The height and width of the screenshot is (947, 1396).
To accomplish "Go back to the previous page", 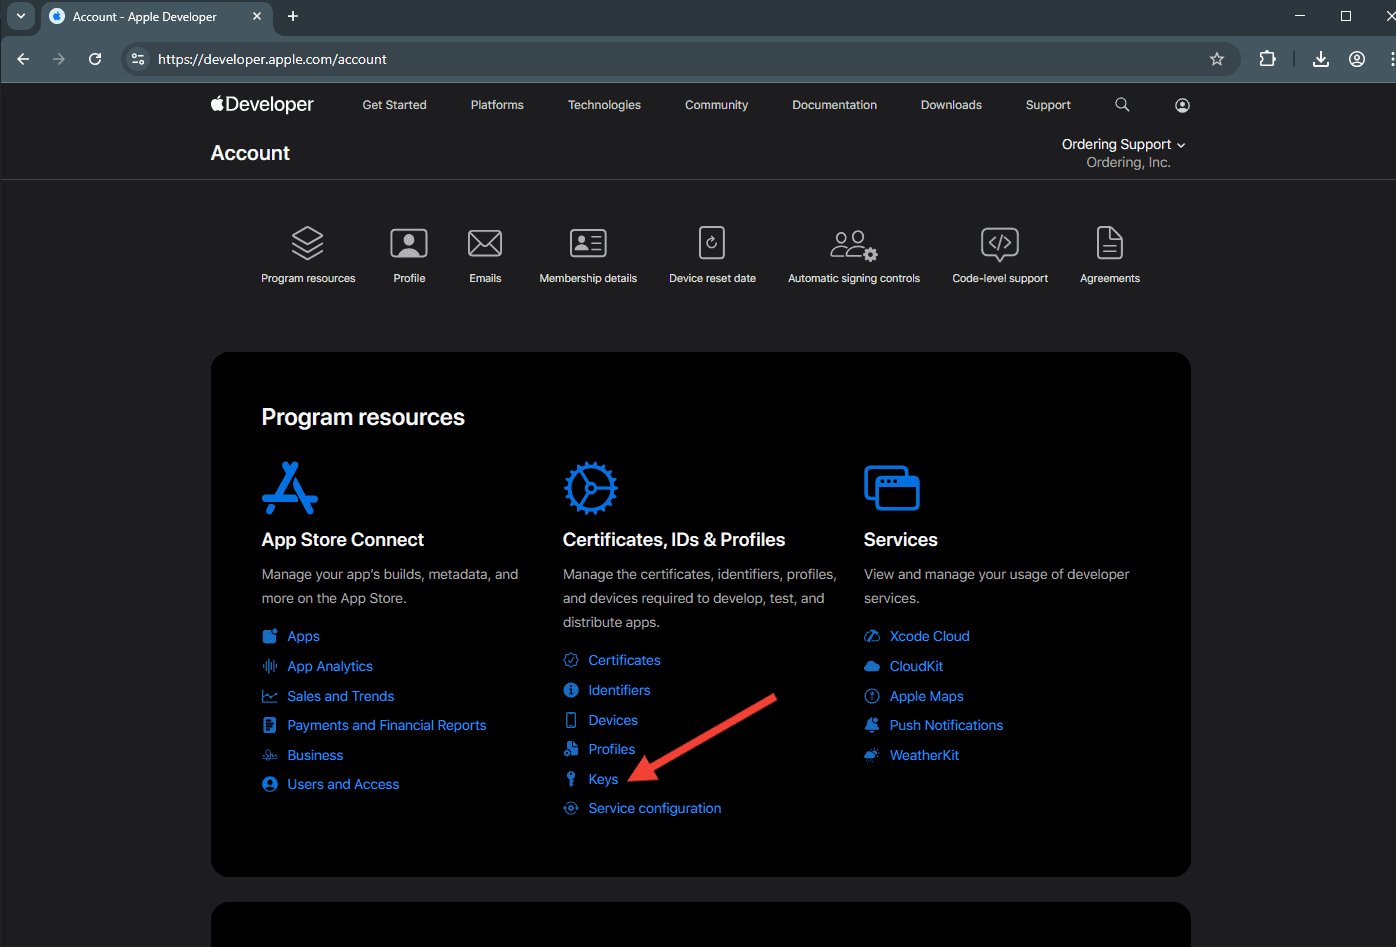I will [x=23, y=59].
